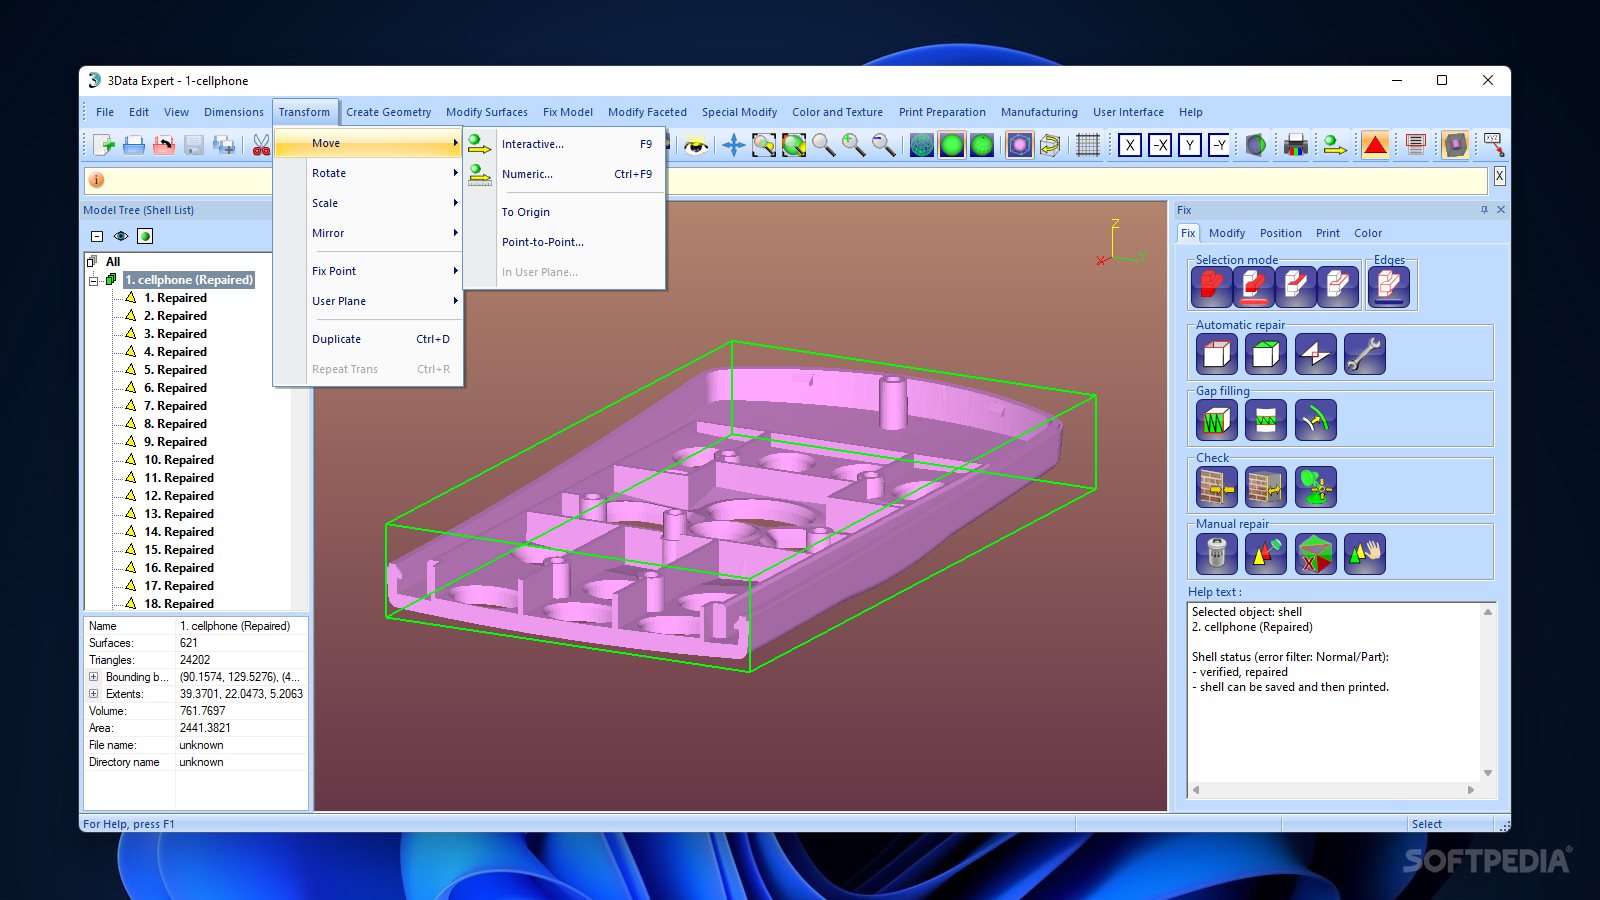
Task: Open the Mirror submenu
Action: (368, 233)
